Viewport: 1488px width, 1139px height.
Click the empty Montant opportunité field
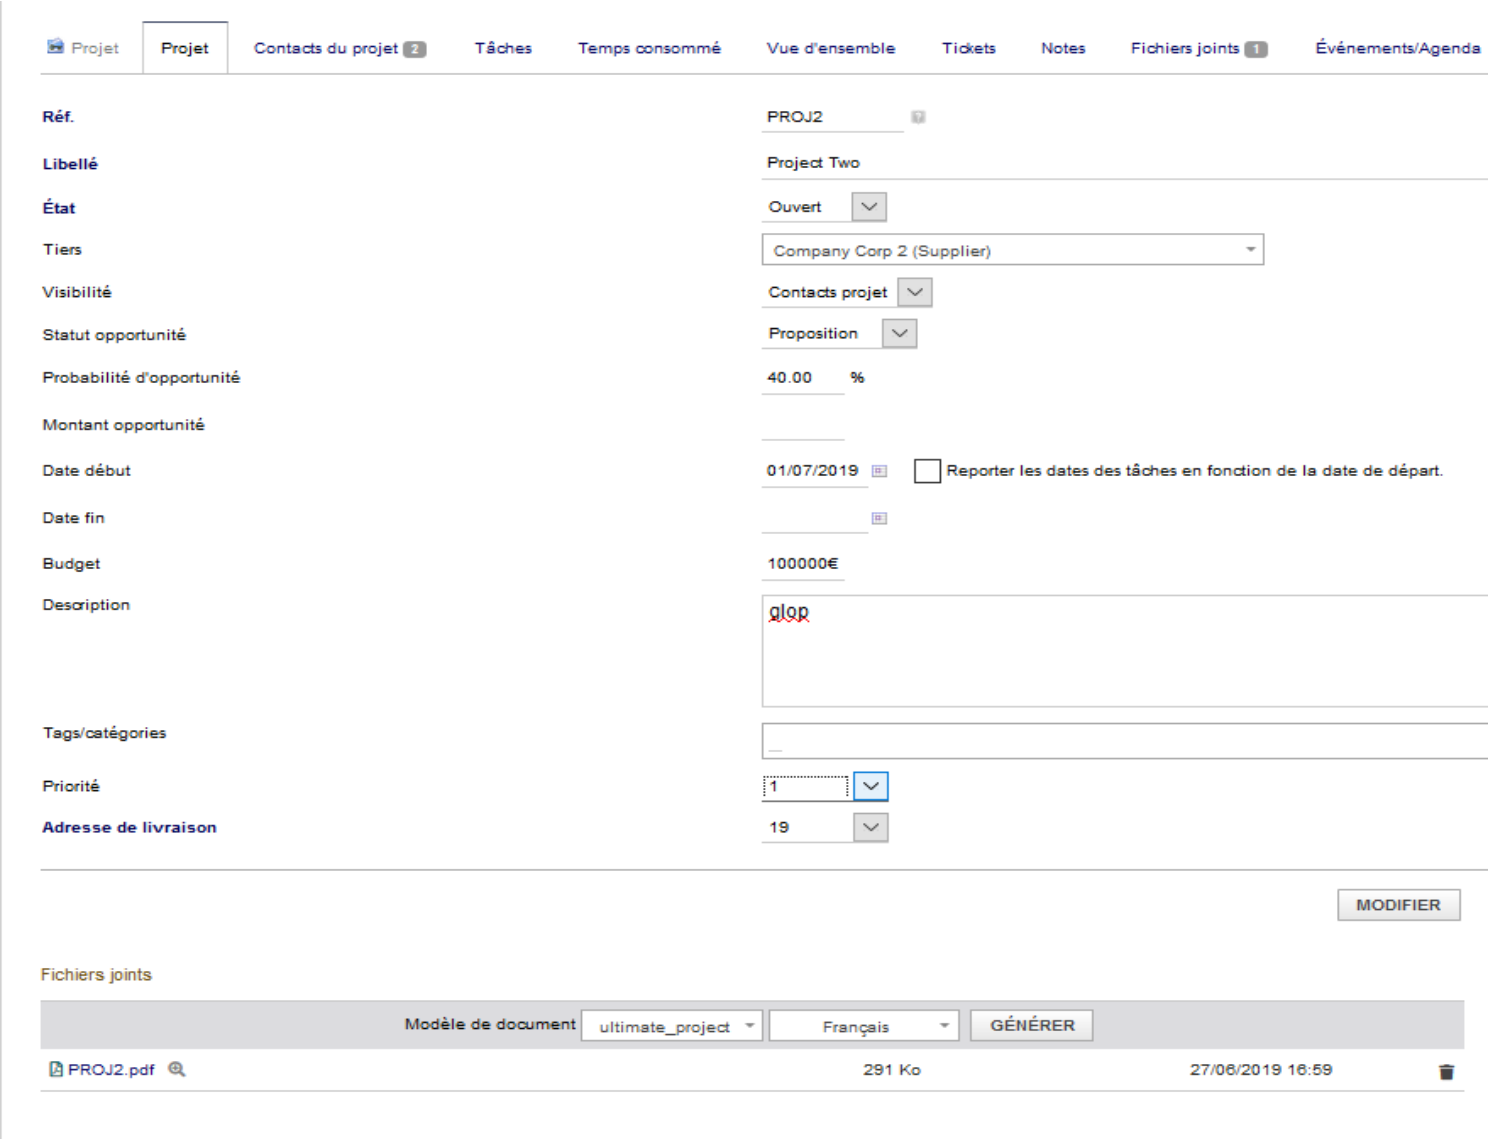803,425
